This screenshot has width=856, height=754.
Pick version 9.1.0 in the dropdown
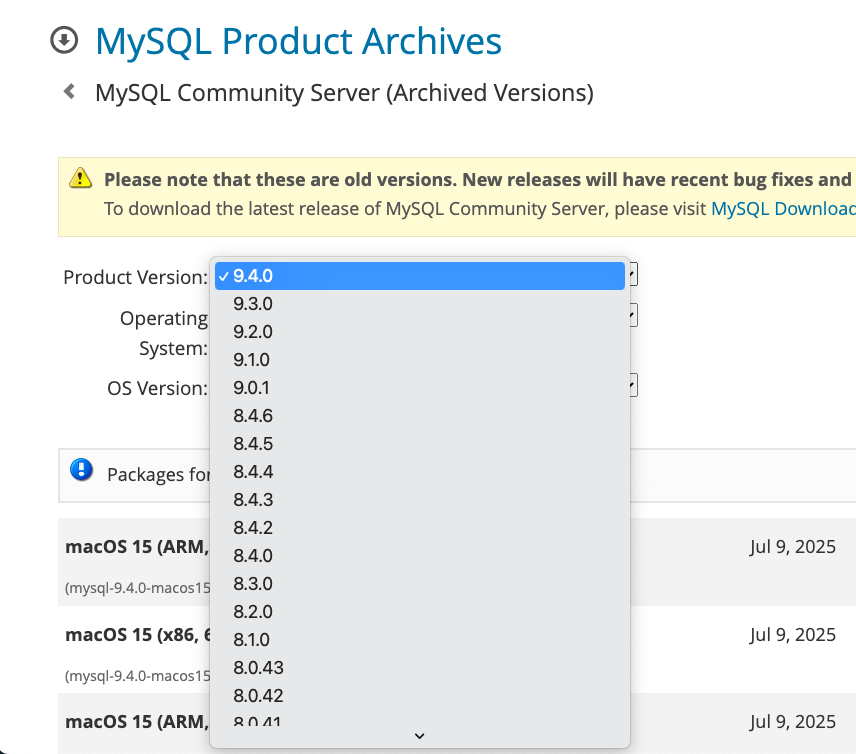coord(420,360)
